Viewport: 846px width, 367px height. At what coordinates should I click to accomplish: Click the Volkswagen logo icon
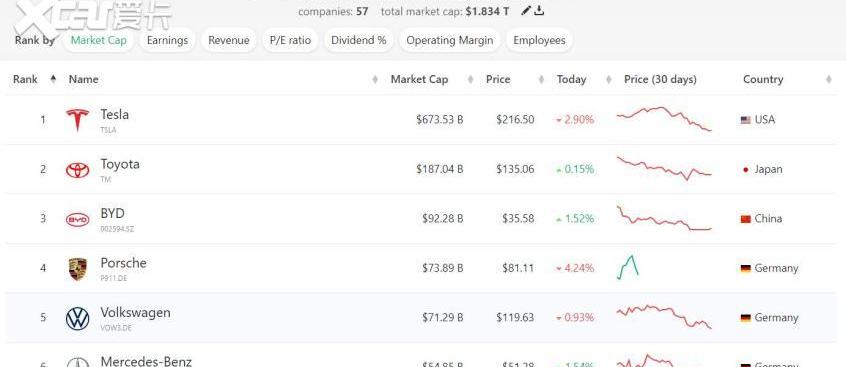(x=78, y=318)
